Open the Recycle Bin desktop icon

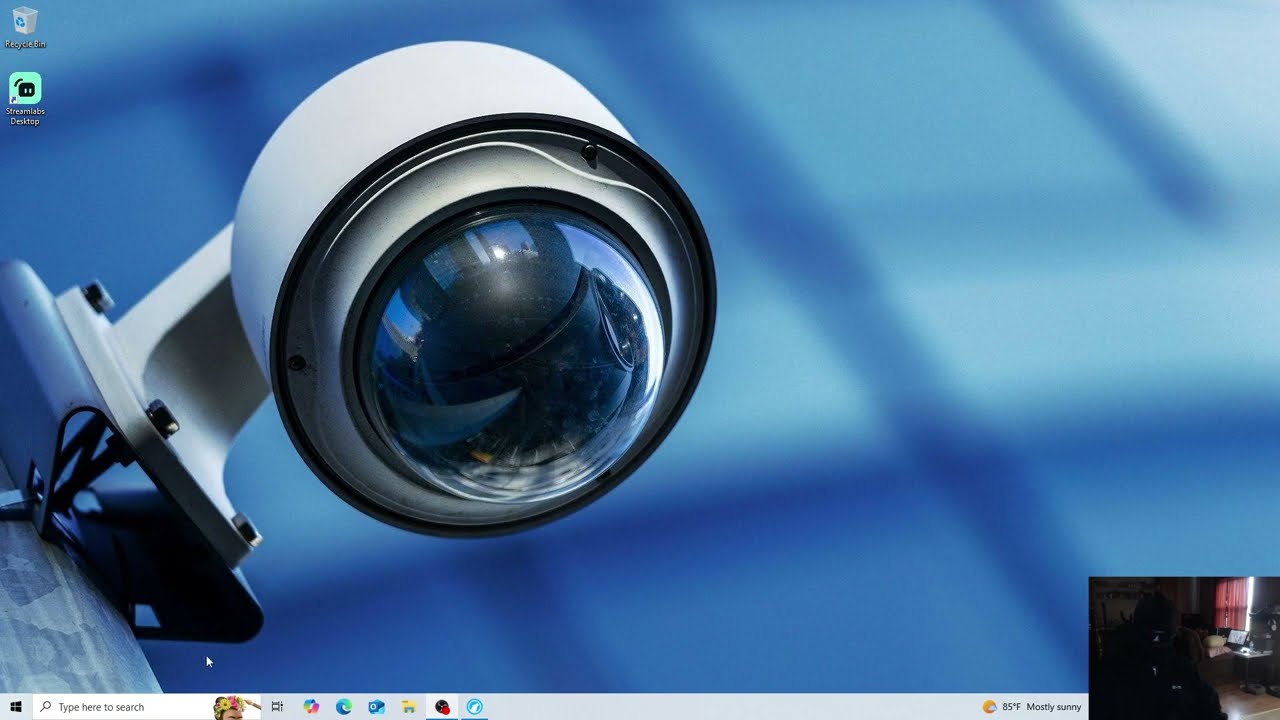coord(25,27)
